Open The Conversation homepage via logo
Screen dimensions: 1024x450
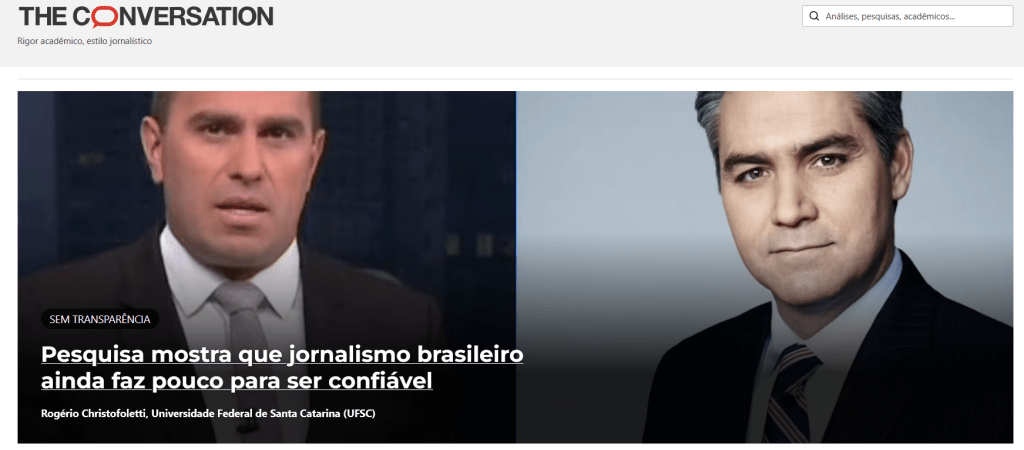(x=146, y=16)
